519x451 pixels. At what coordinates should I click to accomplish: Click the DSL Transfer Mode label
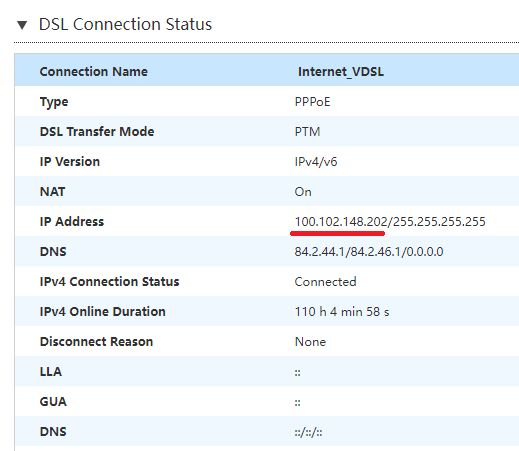coord(97,132)
